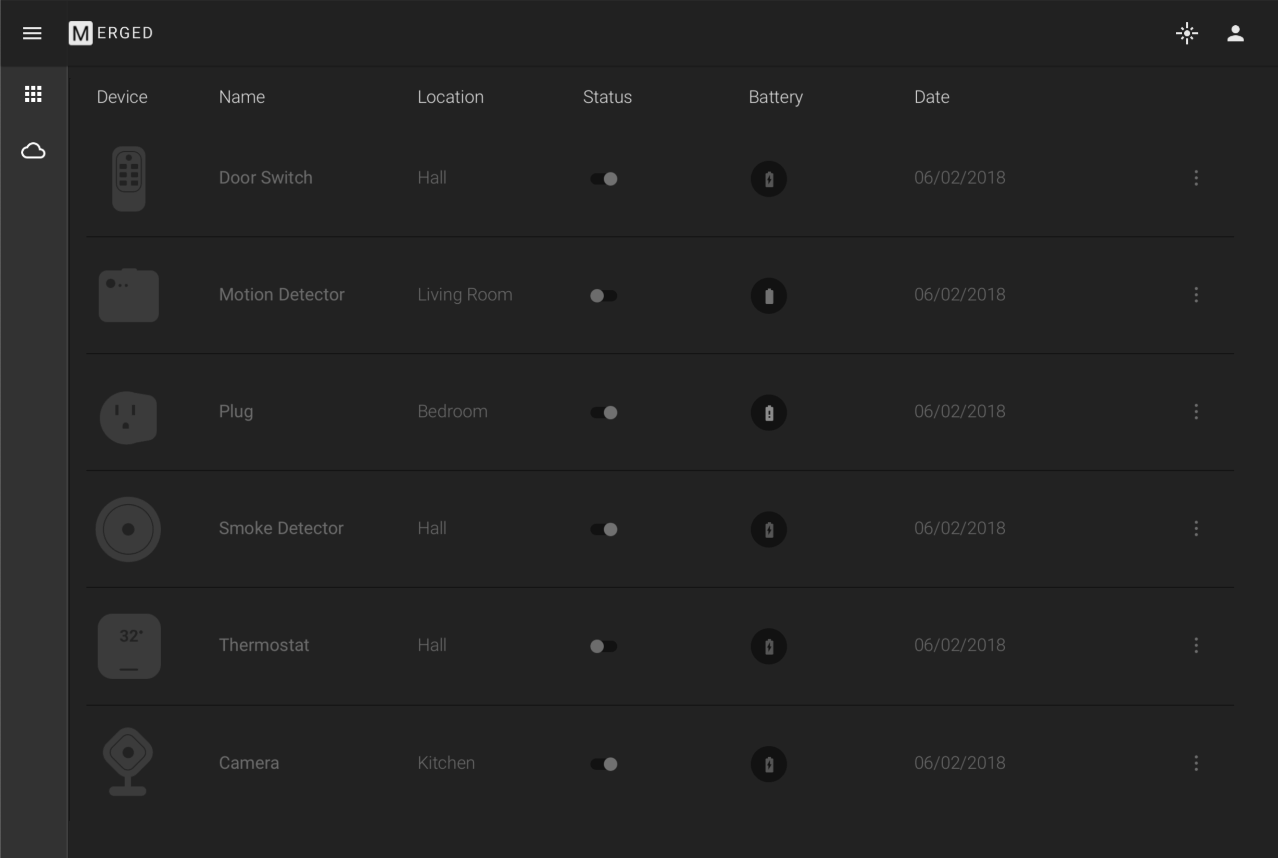Expand the Camera row three-dot menu
Image resolution: width=1278 pixels, height=858 pixels.
[1195, 763]
